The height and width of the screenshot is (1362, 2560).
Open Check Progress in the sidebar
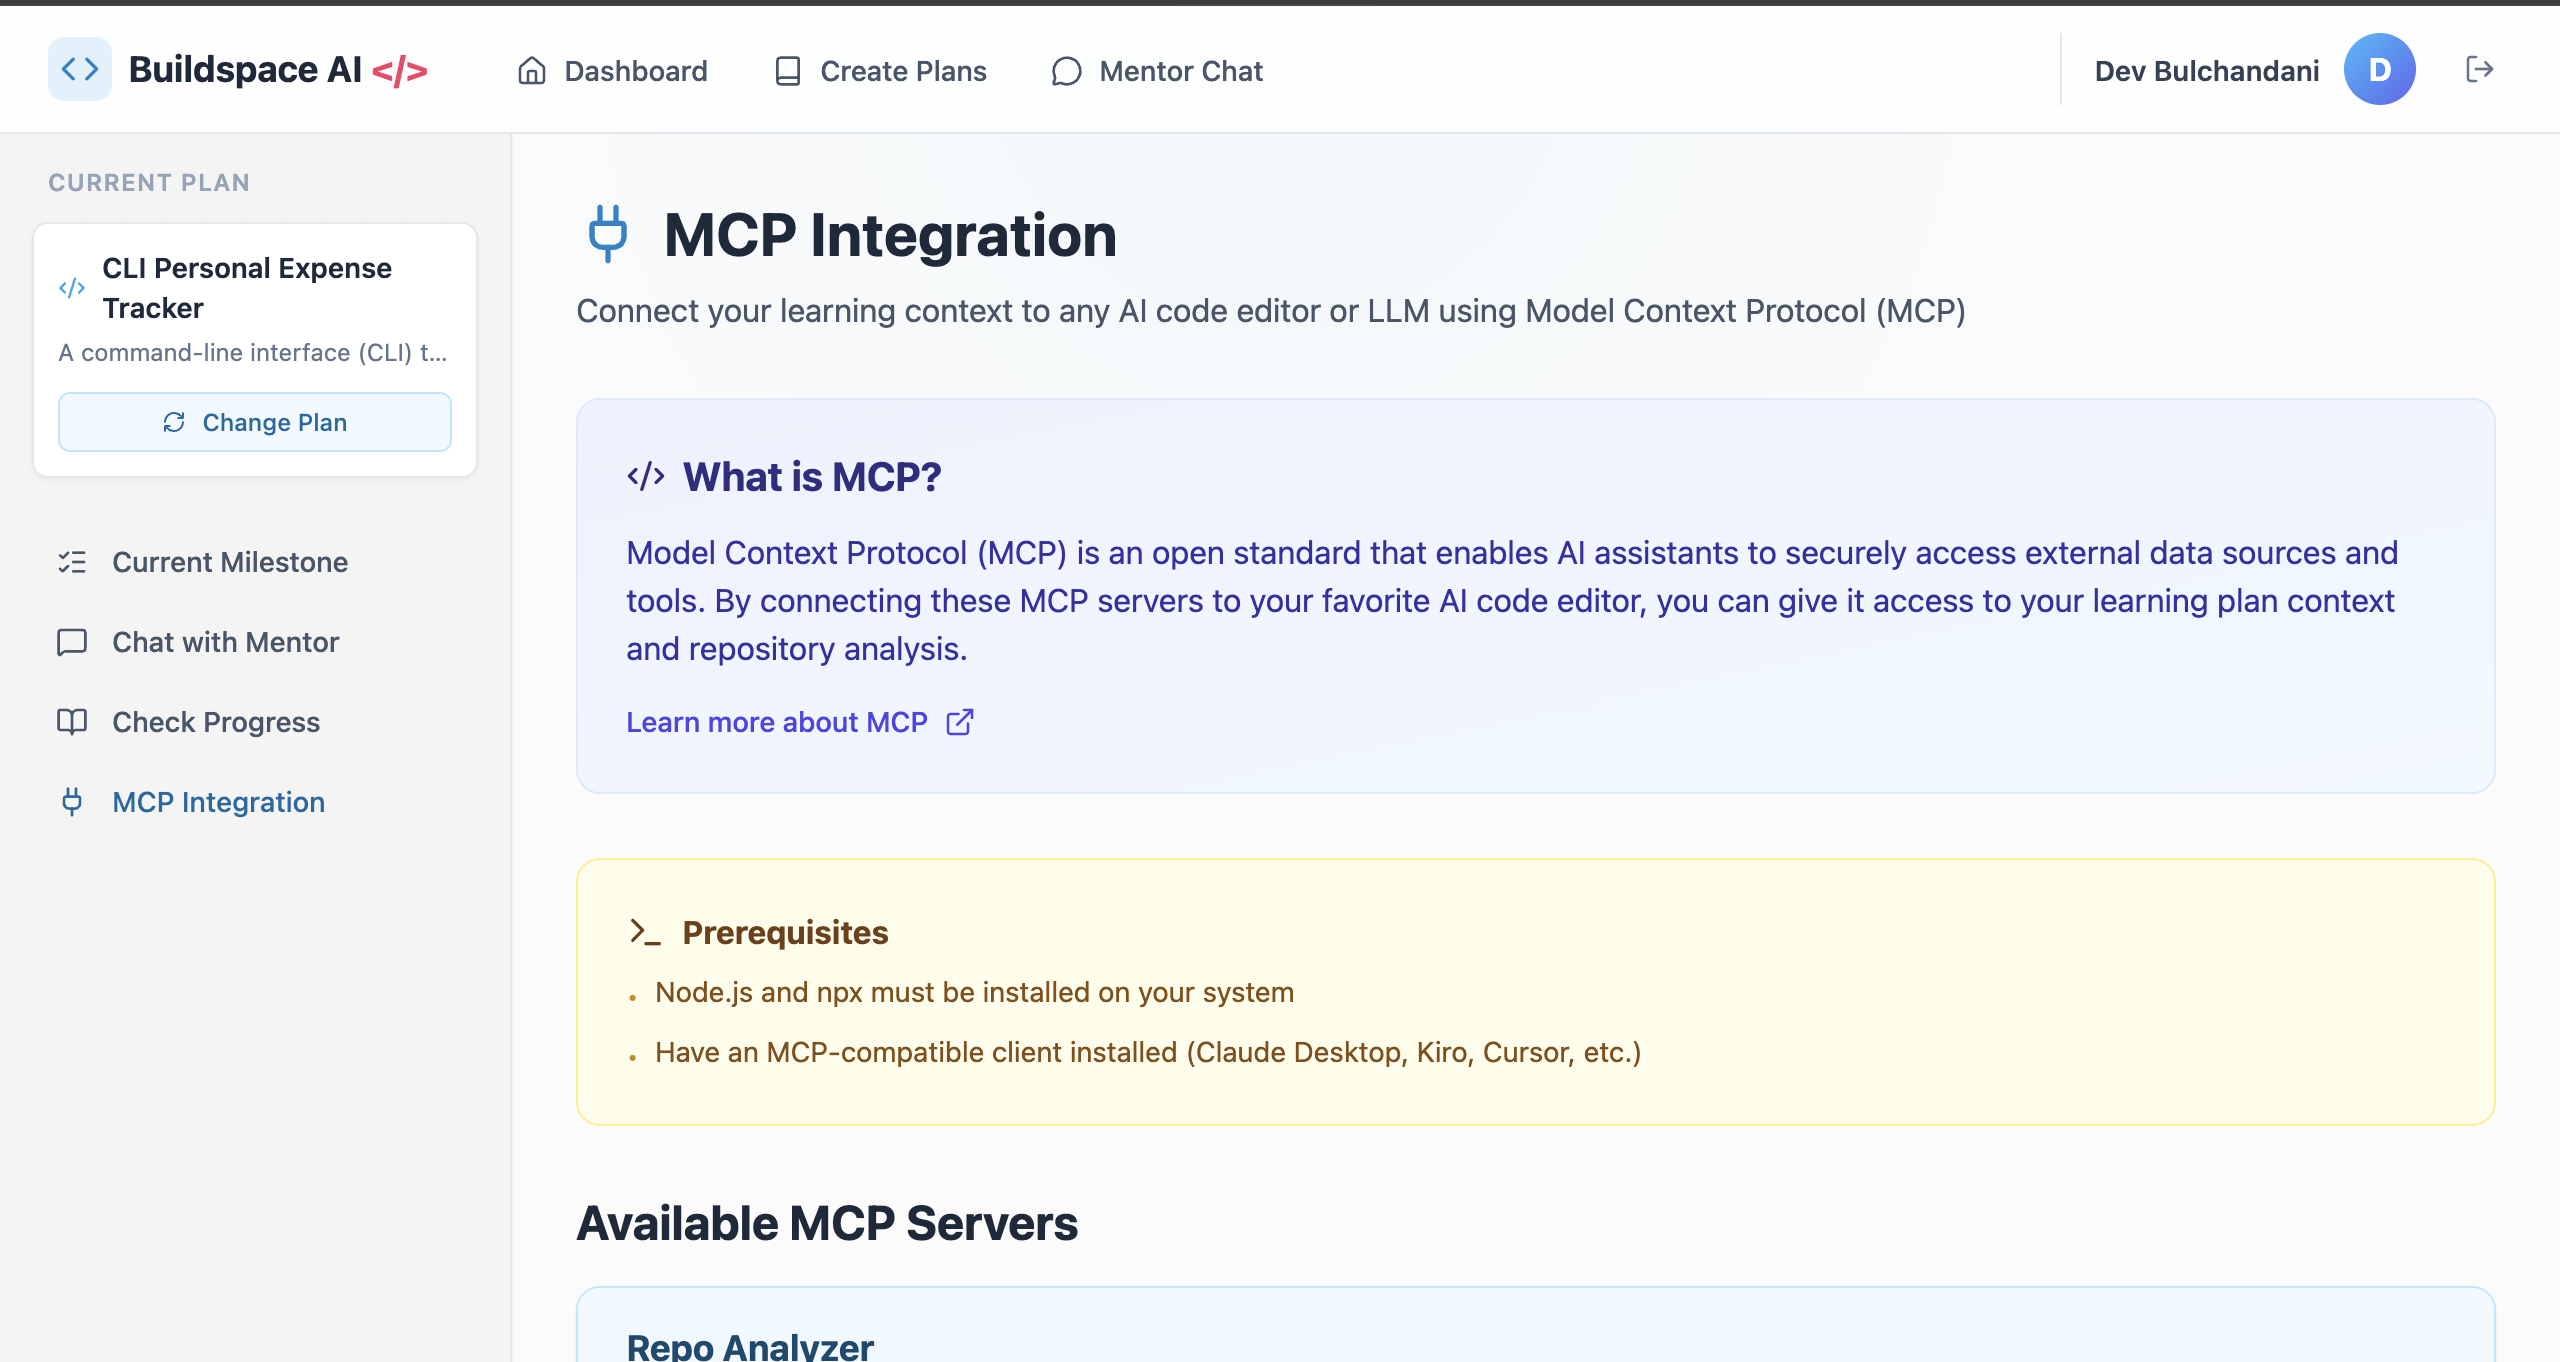(x=216, y=722)
